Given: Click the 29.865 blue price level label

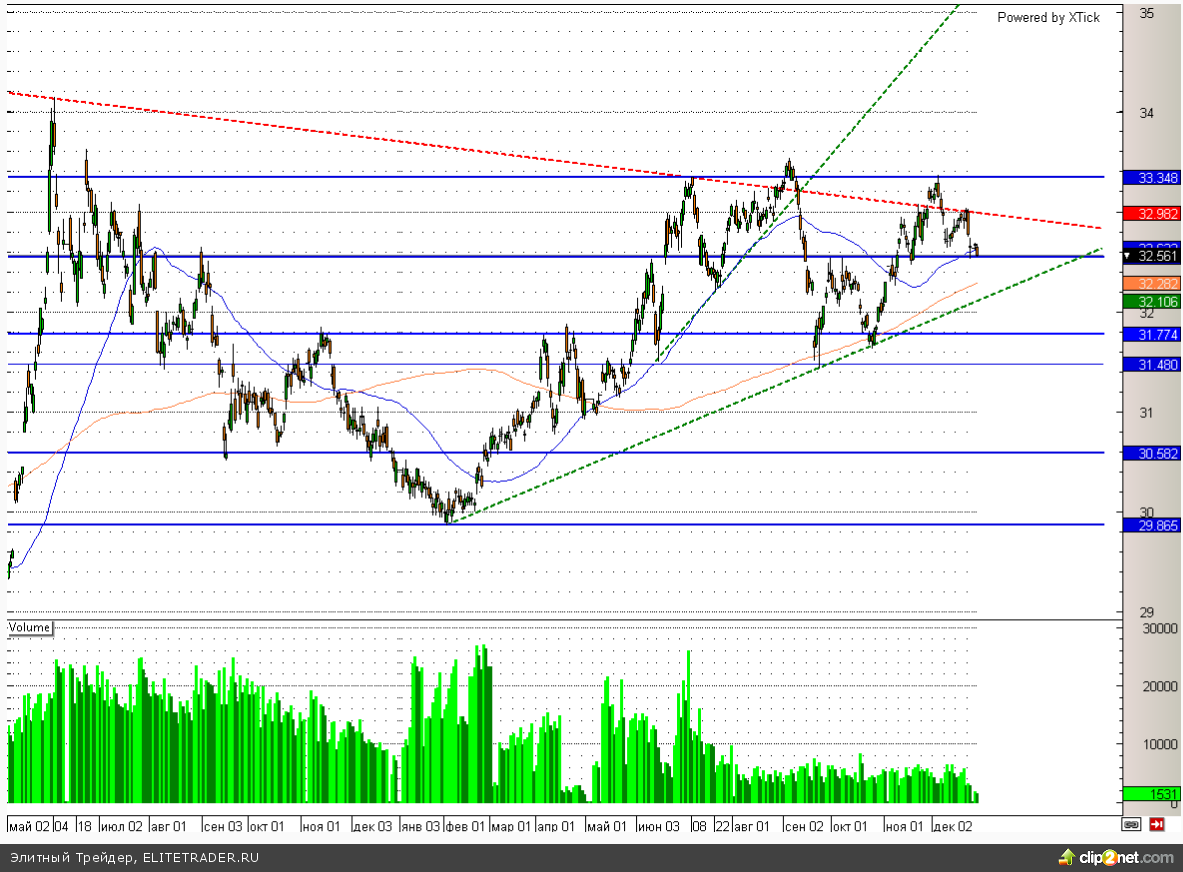Looking at the screenshot, I should tap(1151, 525).
